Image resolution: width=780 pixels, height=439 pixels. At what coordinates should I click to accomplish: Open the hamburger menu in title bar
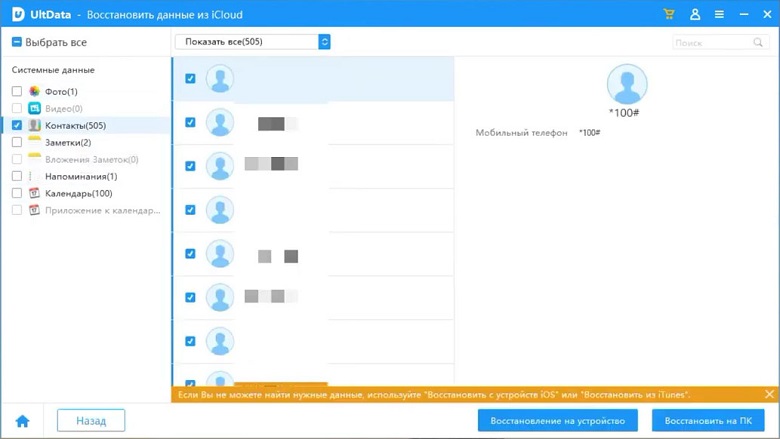pos(719,14)
